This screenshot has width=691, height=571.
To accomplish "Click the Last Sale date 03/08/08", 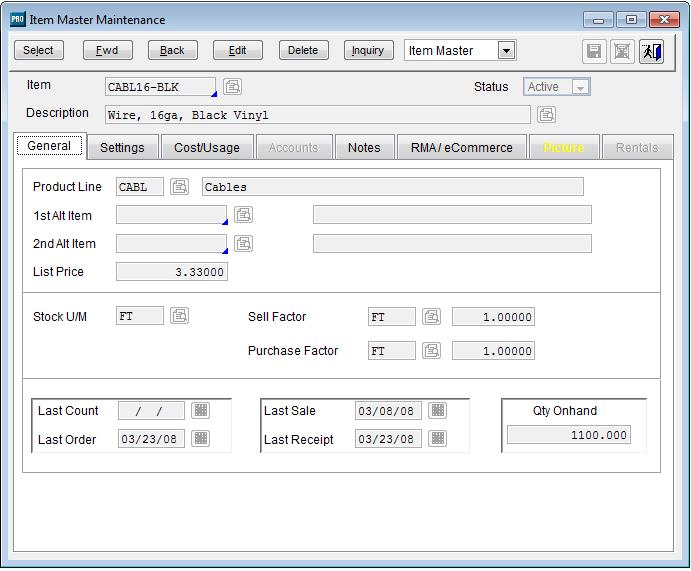I will 388,411.
